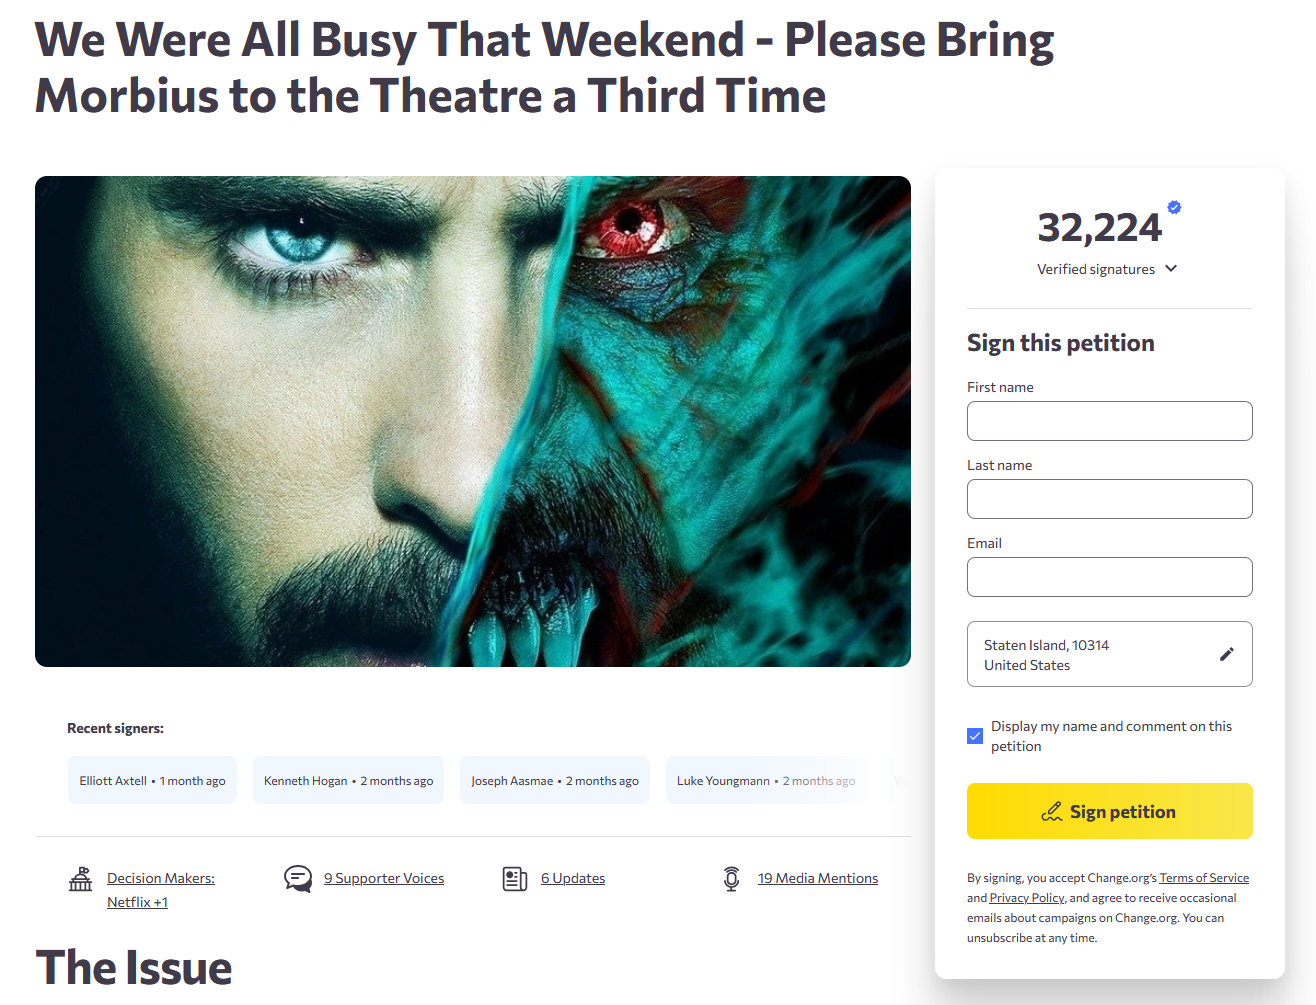Select recent signer Elliott Axtell chip

(152, 781)
